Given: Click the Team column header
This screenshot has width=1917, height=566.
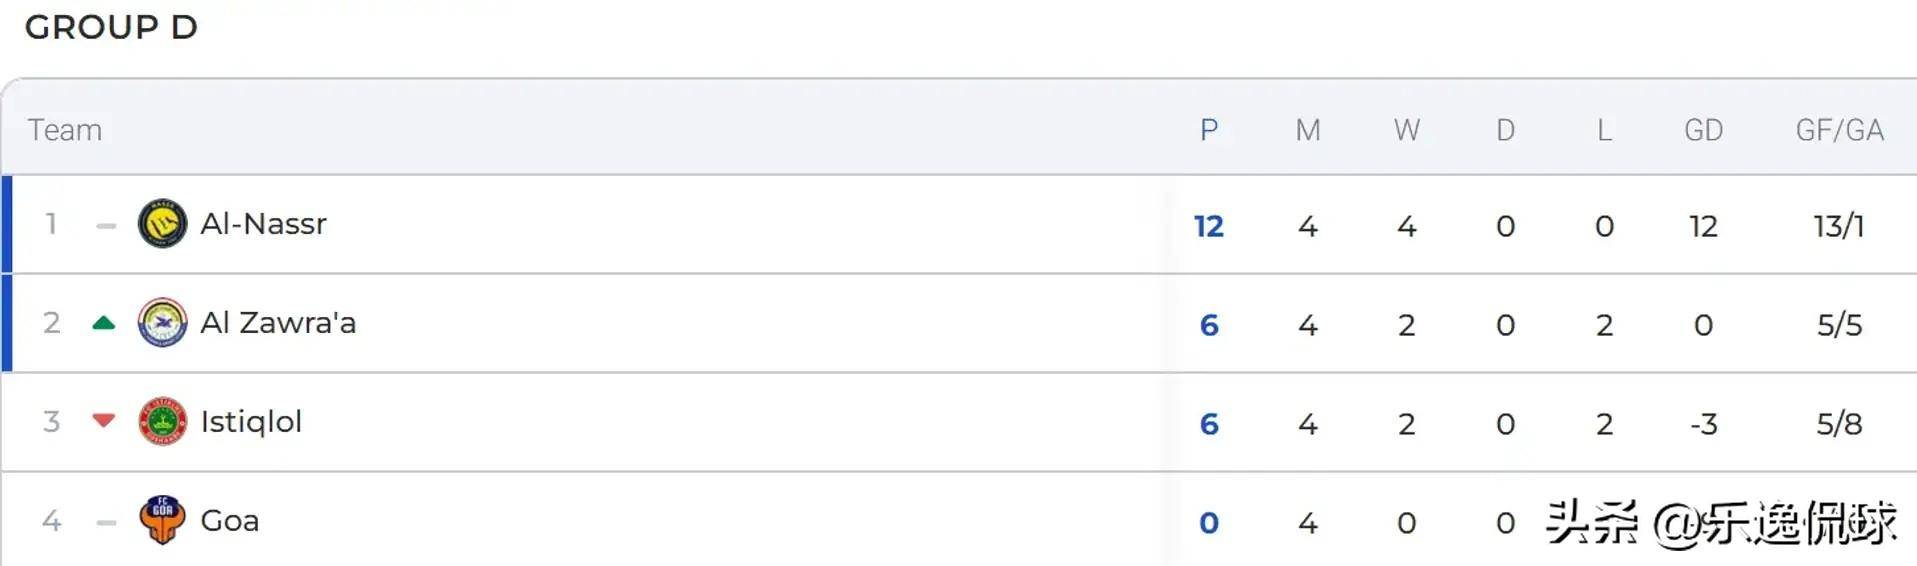Looking at the screenshot, I should [x=65, y=130].
